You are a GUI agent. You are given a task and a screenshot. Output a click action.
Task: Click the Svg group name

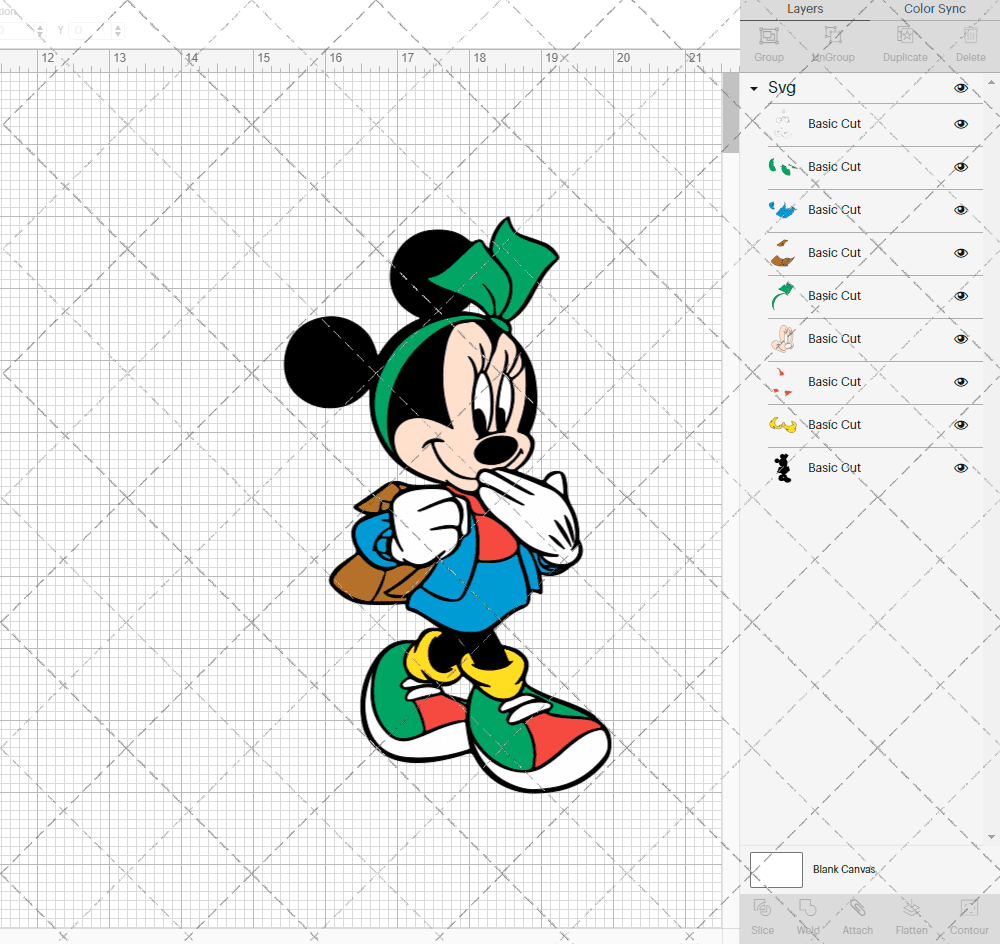pyautogui.click(x=782, y=88)
